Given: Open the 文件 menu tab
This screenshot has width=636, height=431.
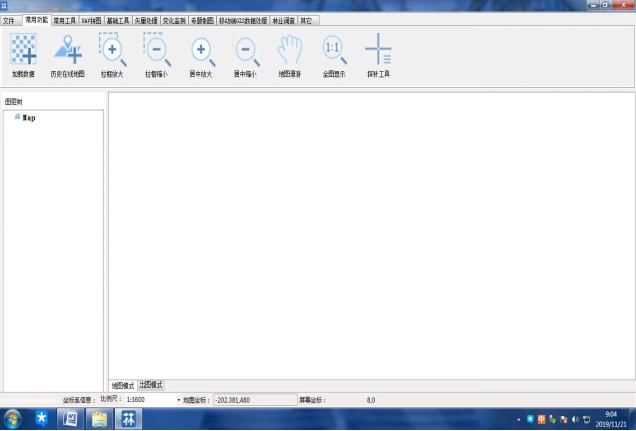Looking at the screenshot, I should (x=10, y=19).
